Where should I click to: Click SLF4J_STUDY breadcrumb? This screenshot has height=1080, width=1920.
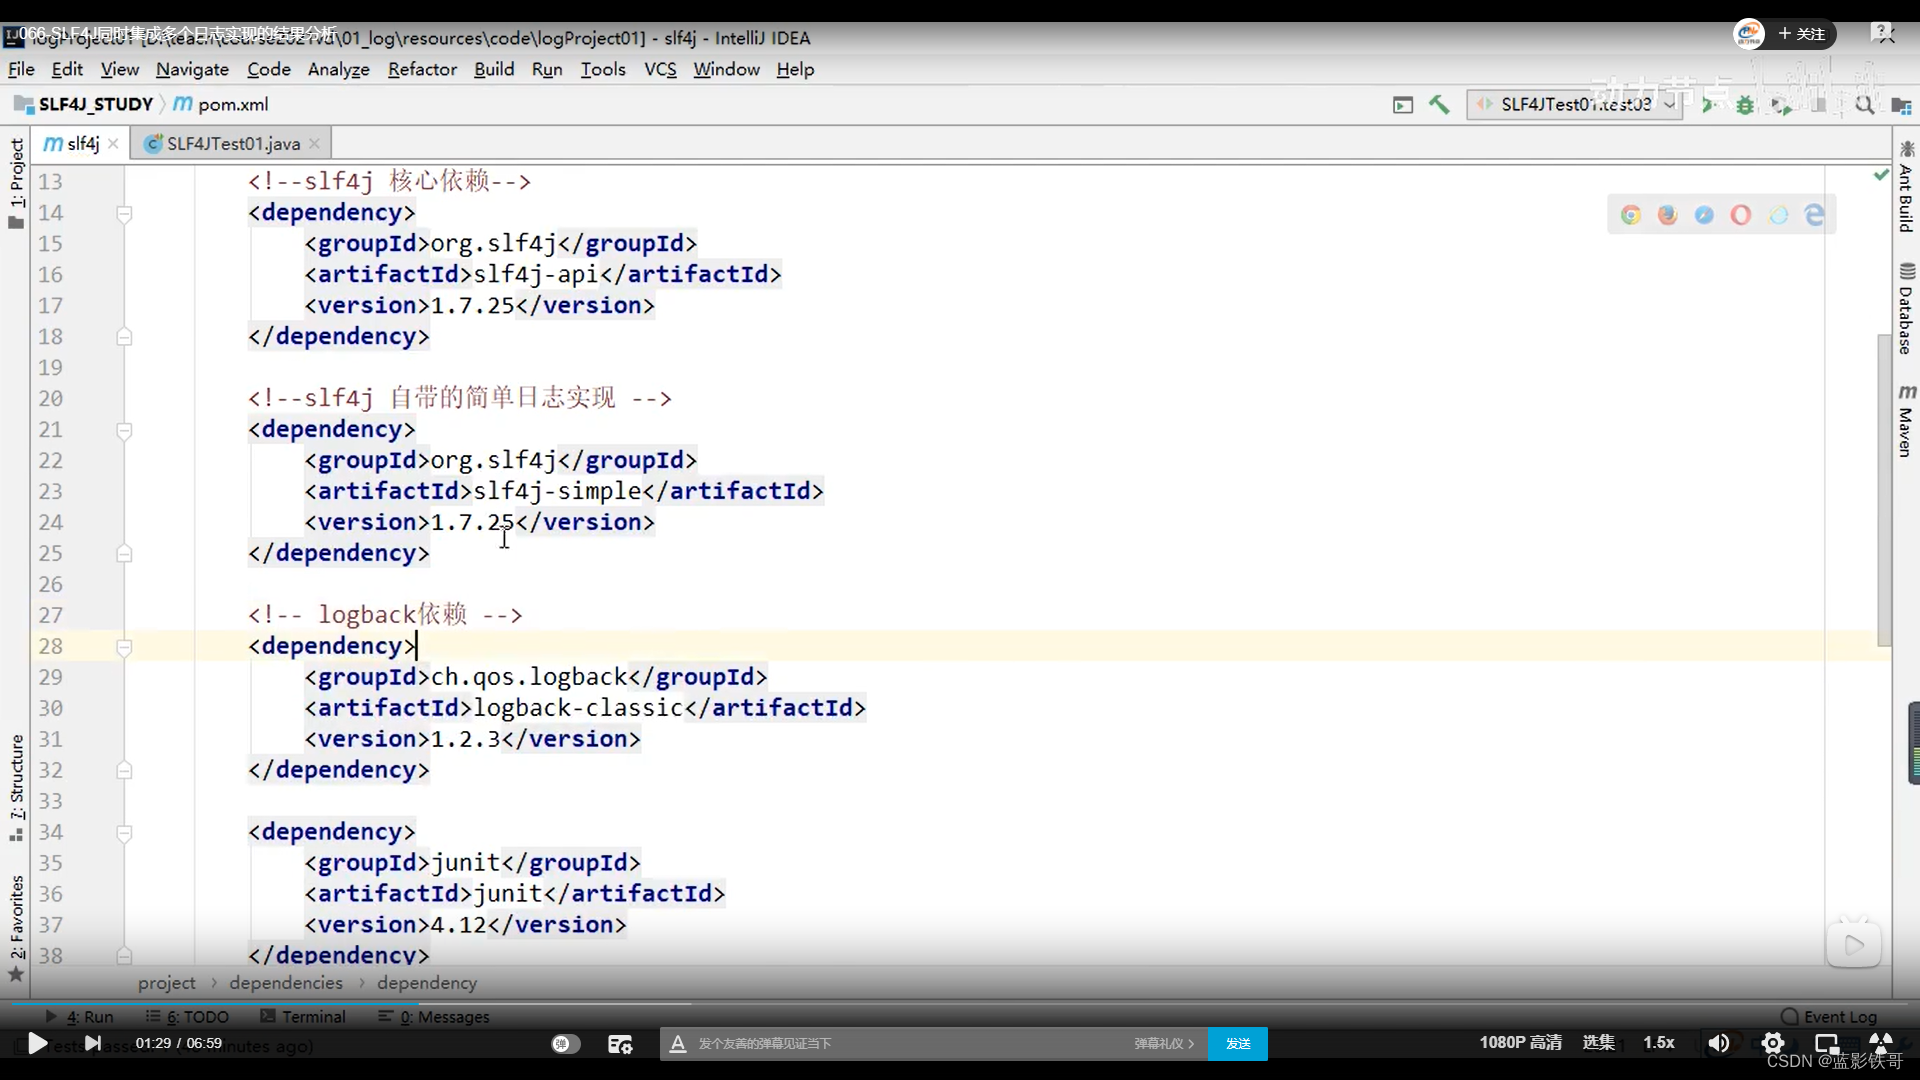coord(84,104)
